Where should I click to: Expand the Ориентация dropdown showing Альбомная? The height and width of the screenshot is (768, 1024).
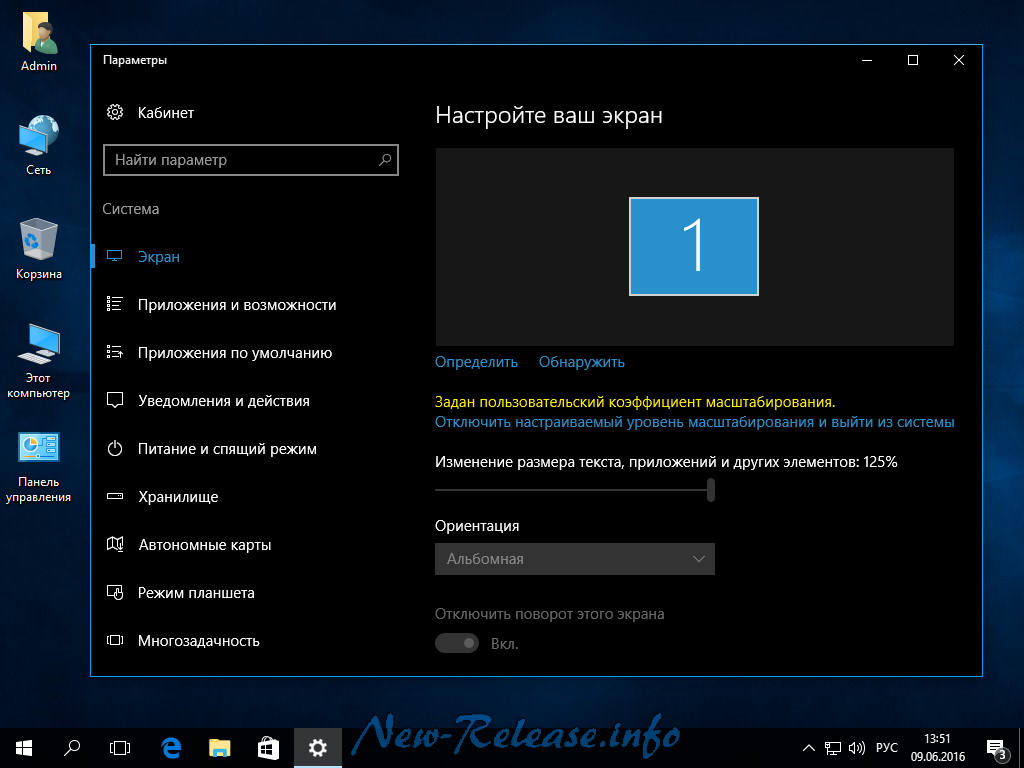coord(574,559)
